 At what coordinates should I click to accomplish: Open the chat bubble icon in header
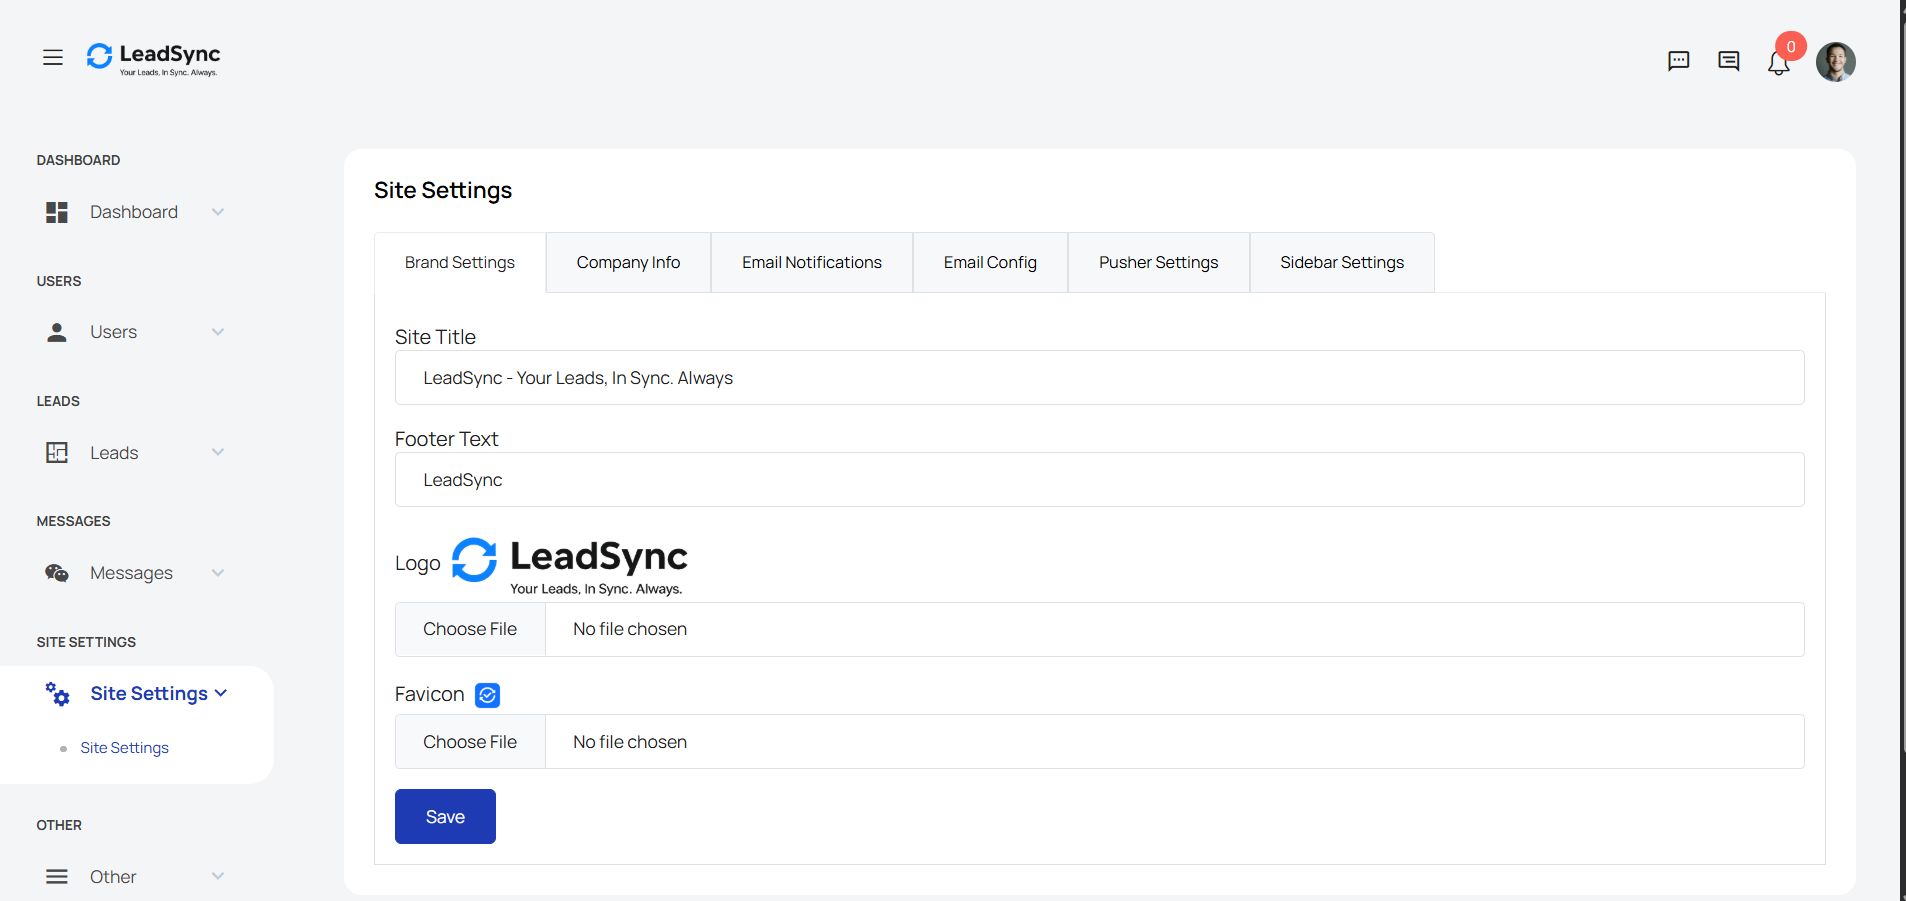pyautogui.click(x=1678, y=61)
